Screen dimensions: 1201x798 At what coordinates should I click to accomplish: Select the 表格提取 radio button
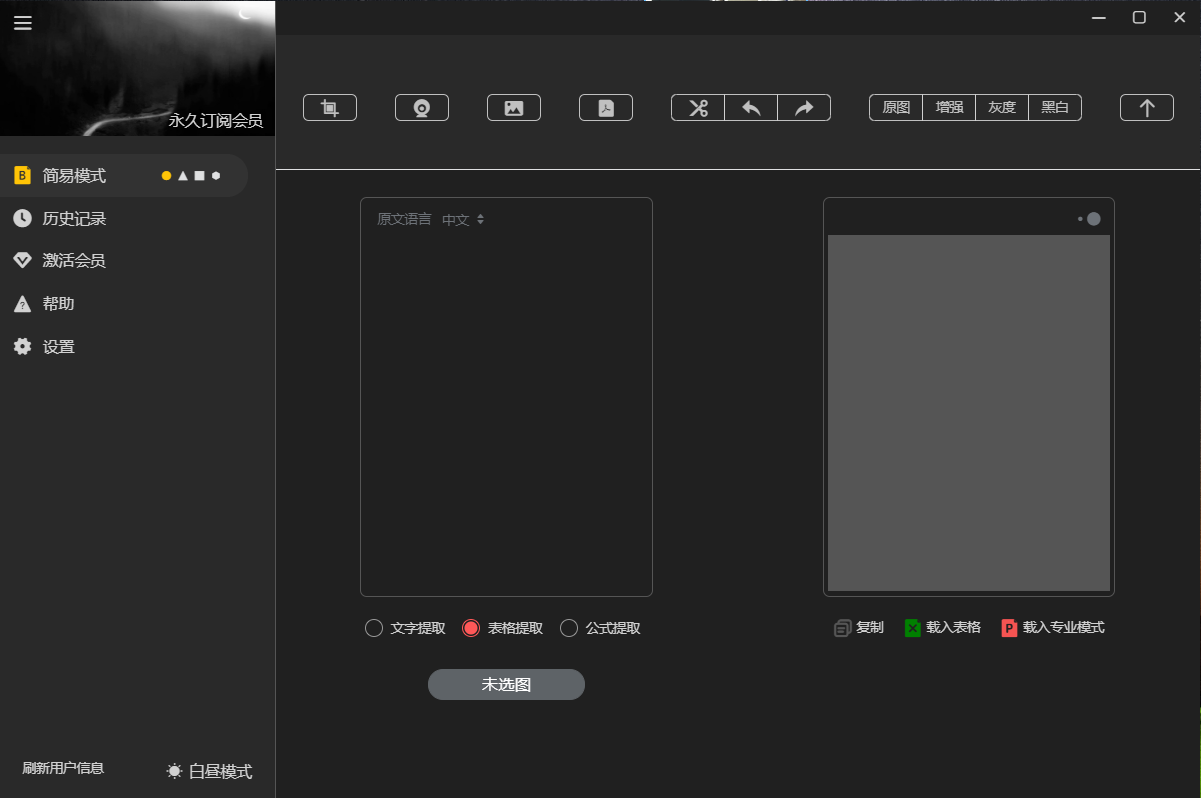[471, 628]
